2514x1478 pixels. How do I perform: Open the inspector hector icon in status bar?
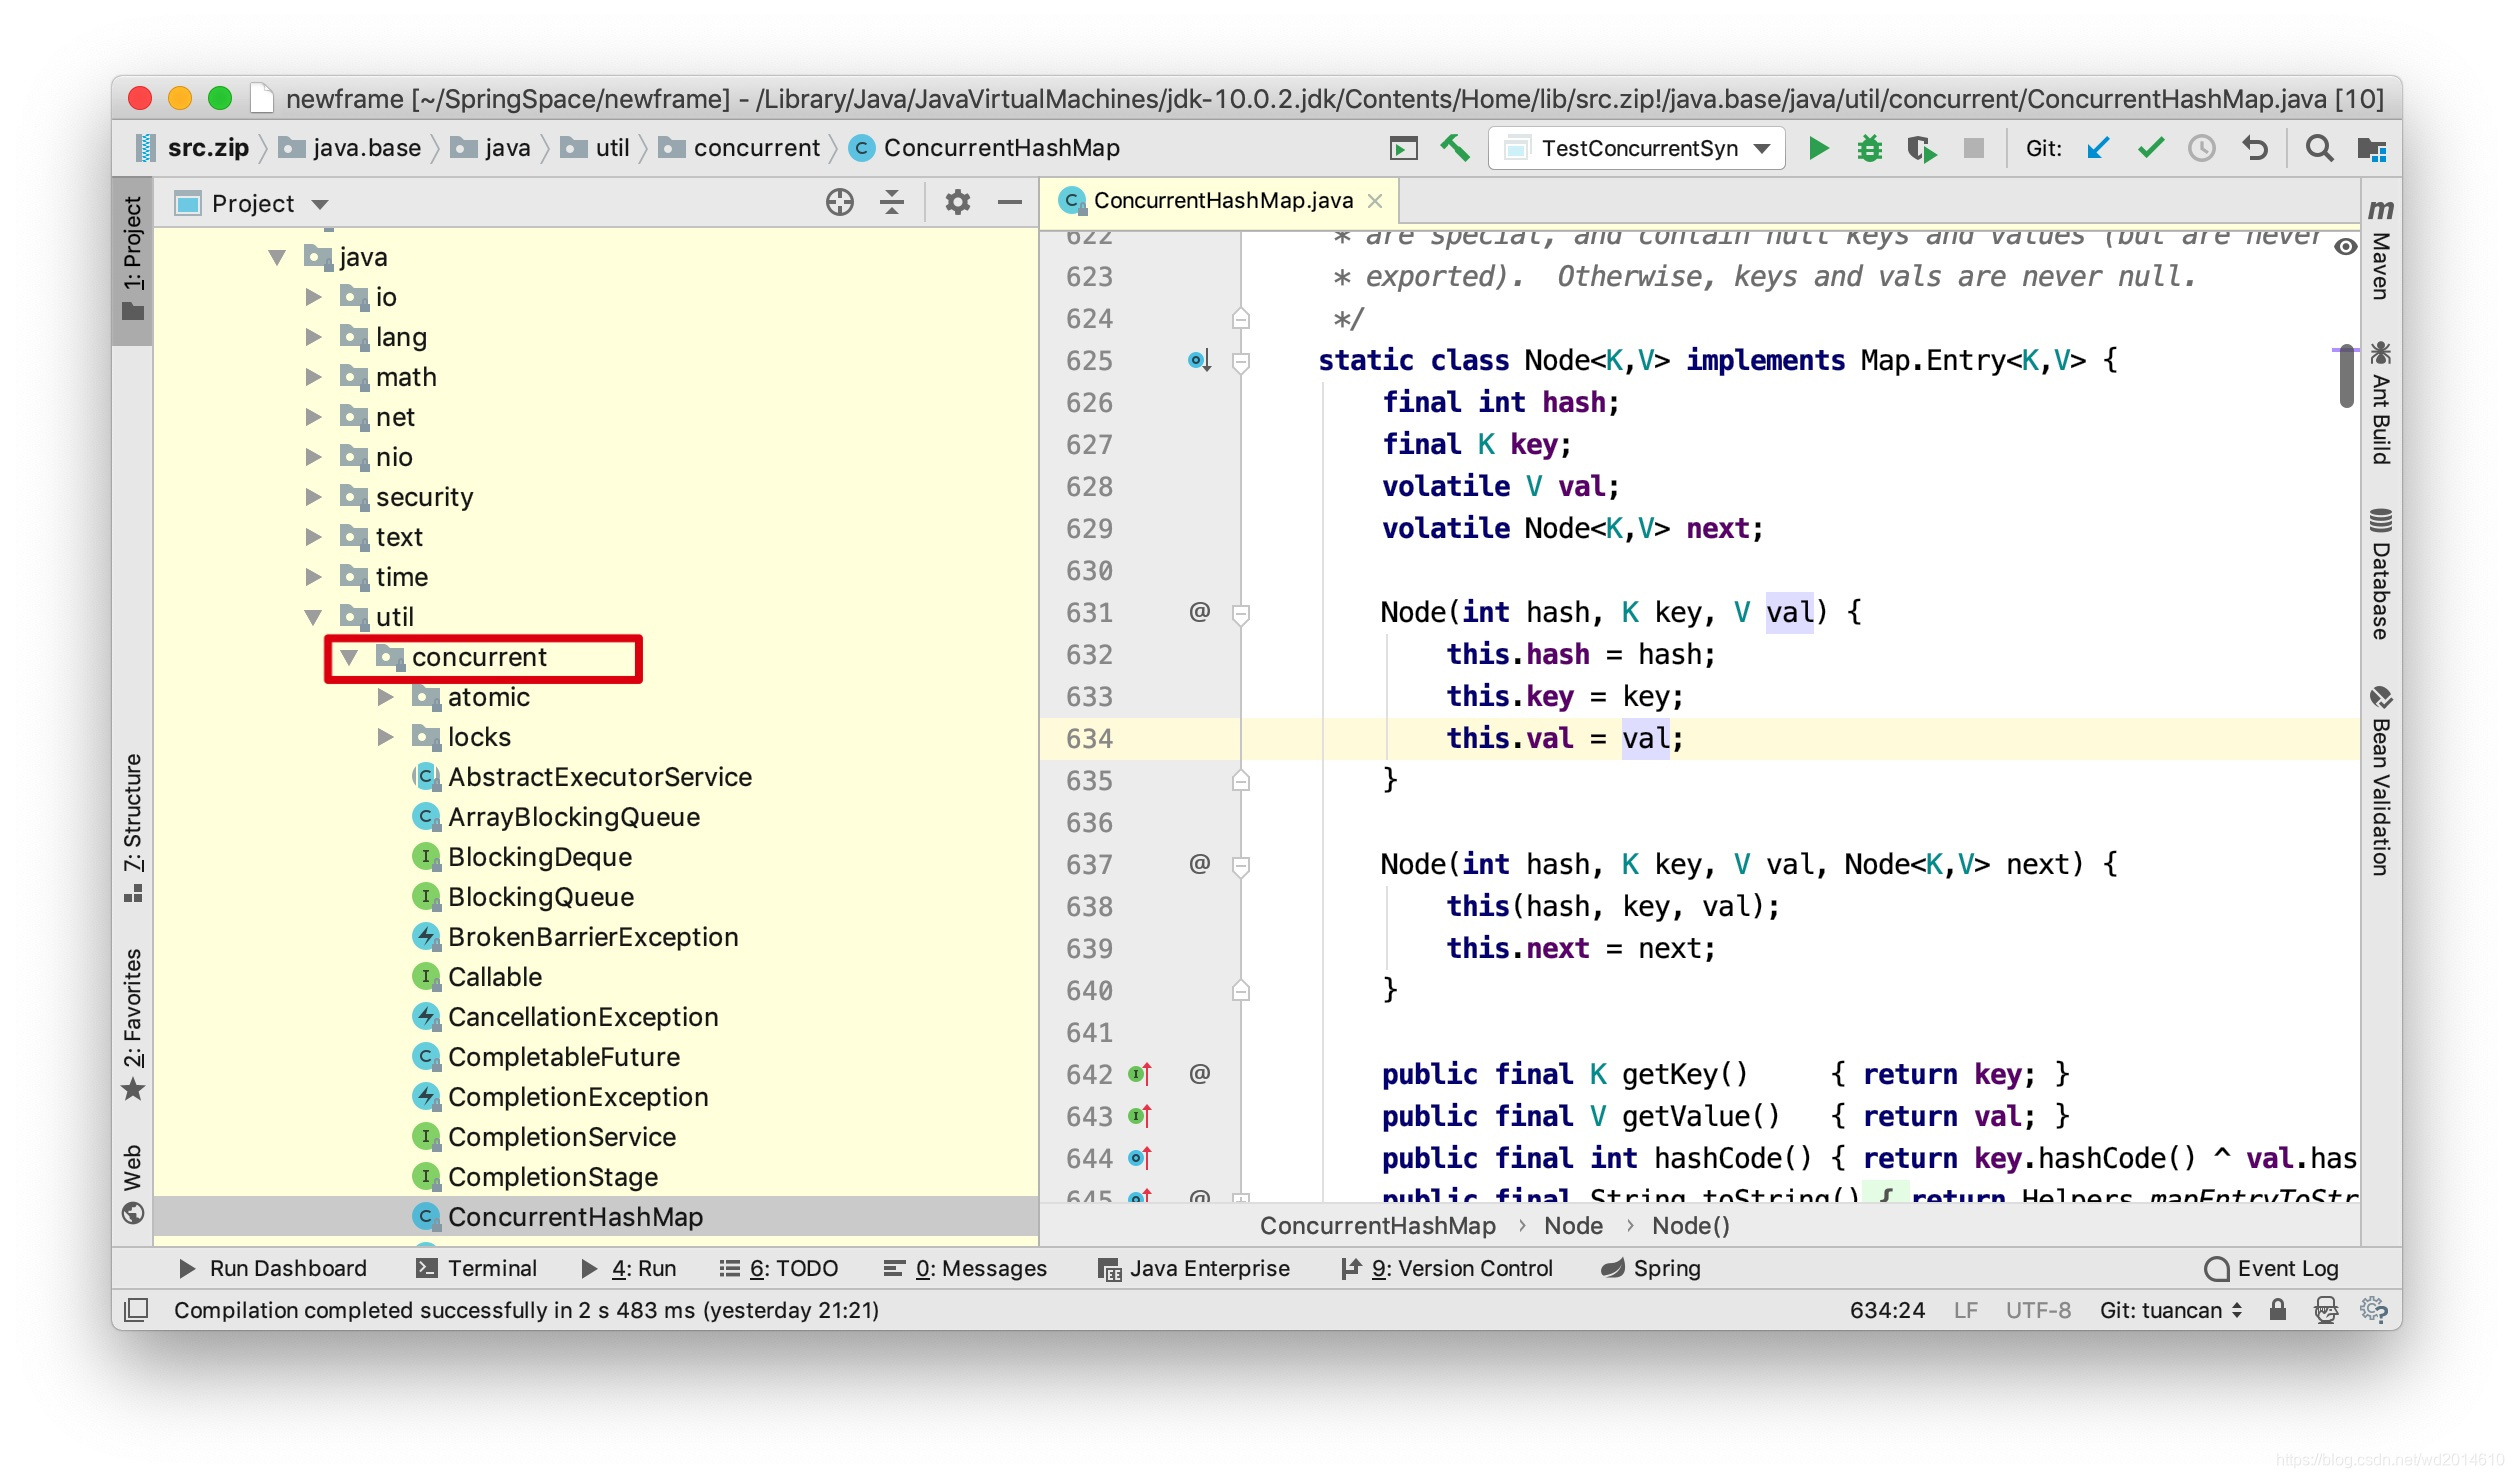coord(2326,1309)
